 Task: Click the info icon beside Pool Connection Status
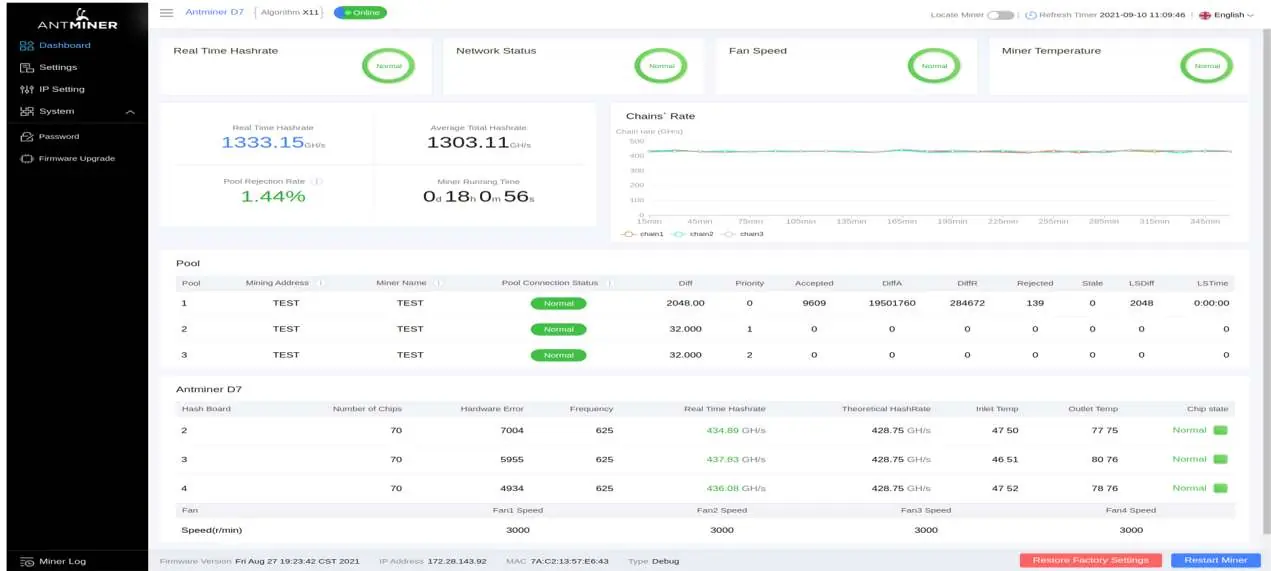coord(608,283)
